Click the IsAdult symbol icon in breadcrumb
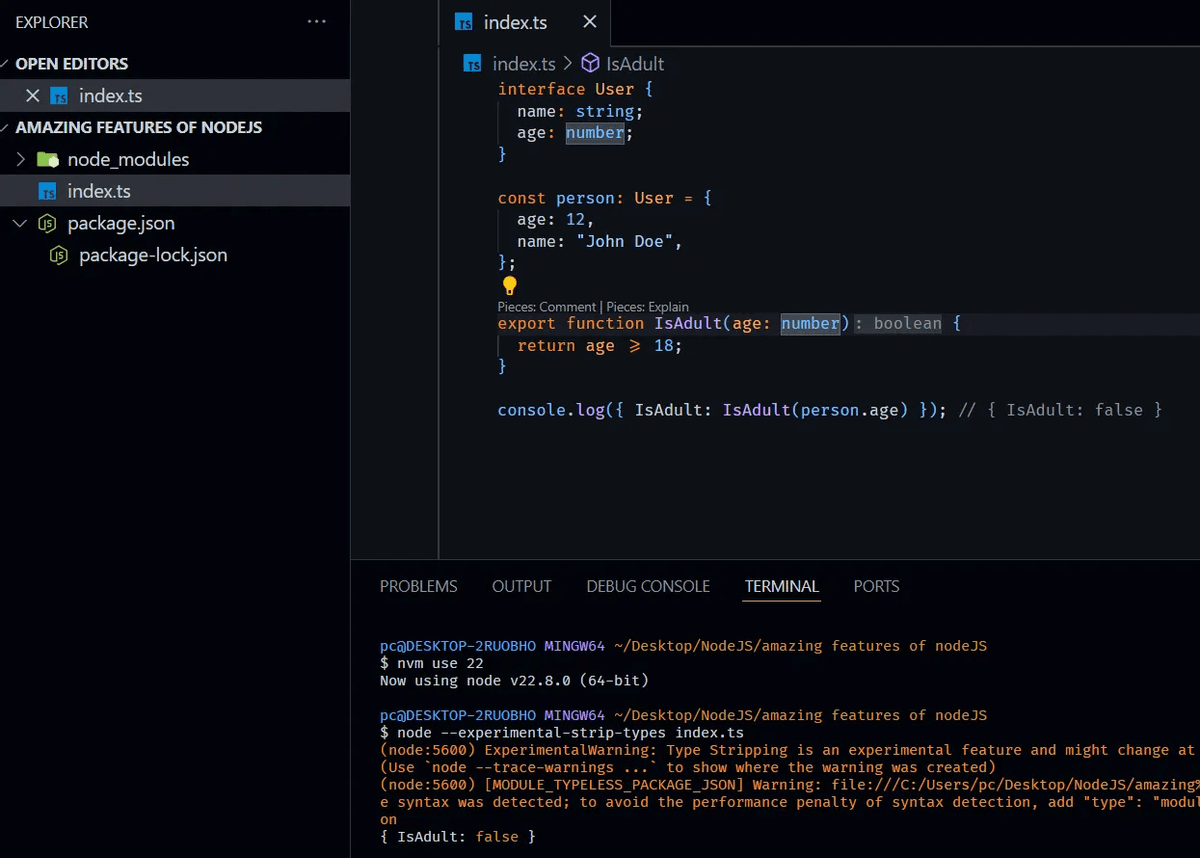Viewport: 1200px width, 858px height. [590, 63]
